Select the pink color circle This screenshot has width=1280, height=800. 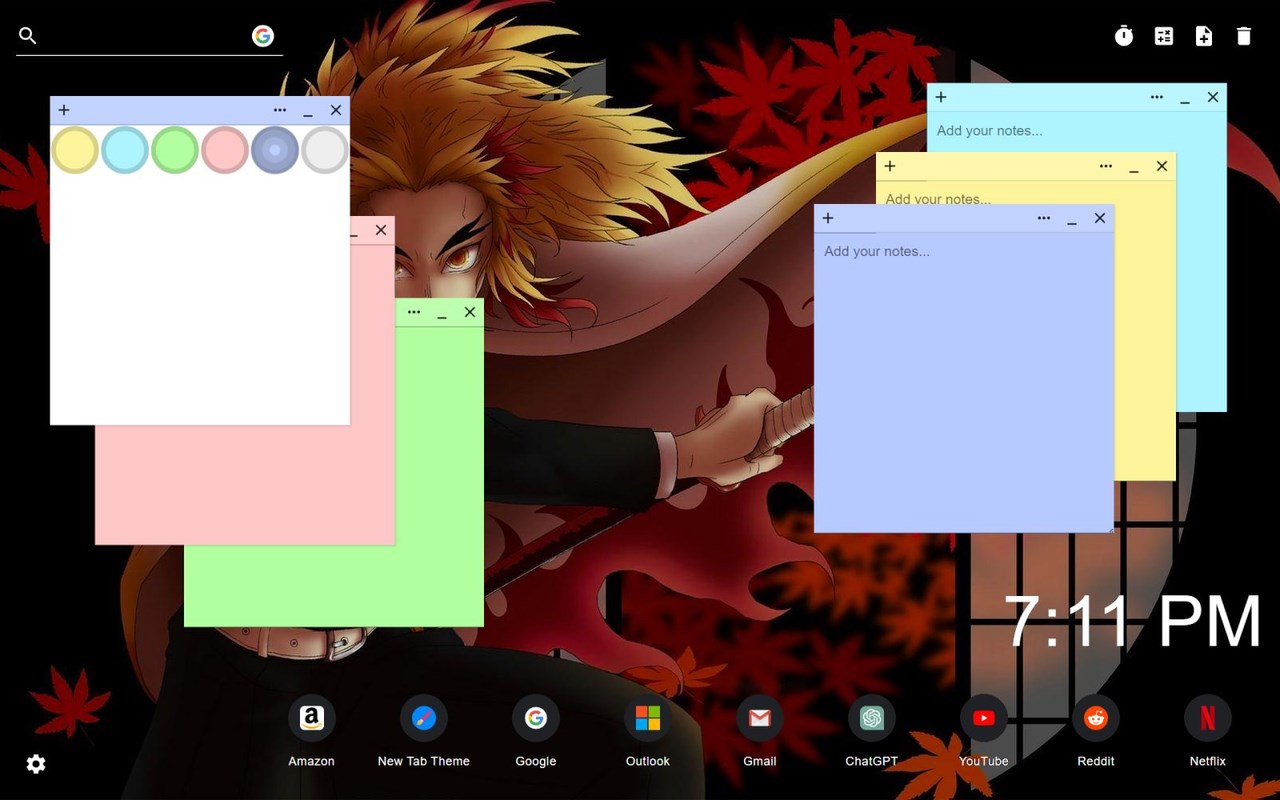click(x=225, y=150)
